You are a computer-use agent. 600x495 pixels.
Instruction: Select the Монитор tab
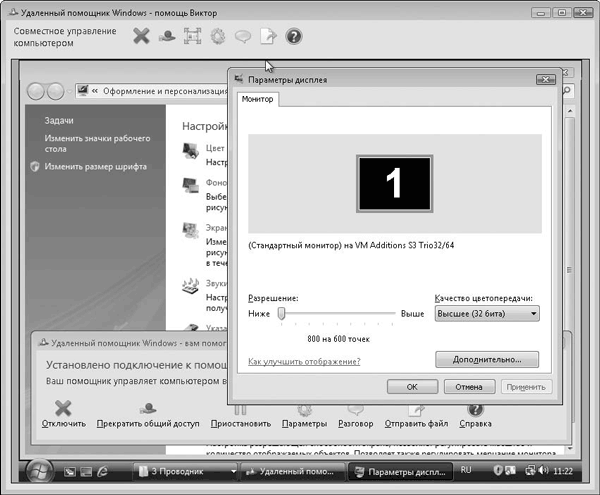pos(258,100)
